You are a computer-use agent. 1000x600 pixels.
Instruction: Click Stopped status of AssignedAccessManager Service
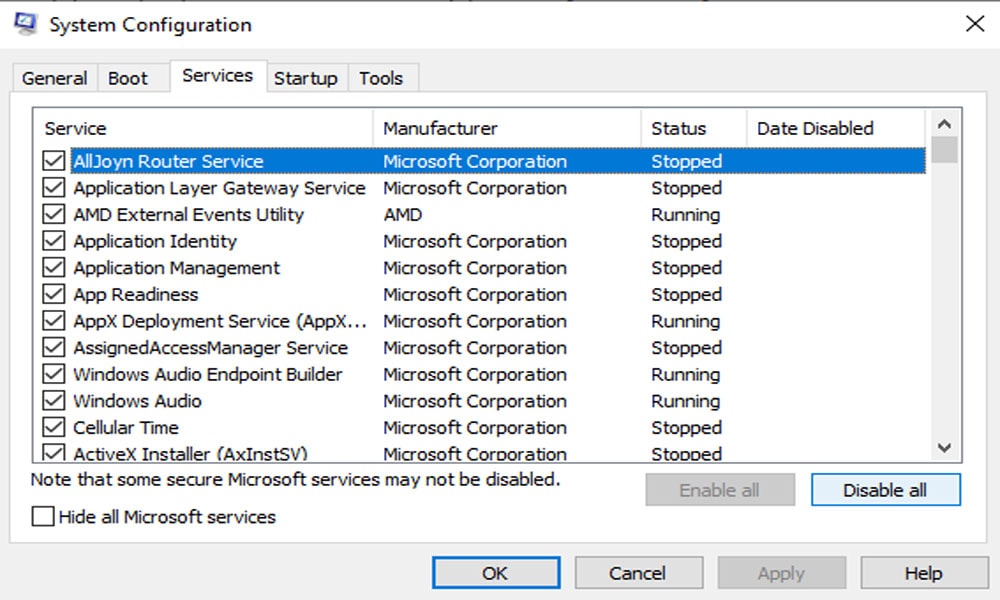(x=686, y=348)
